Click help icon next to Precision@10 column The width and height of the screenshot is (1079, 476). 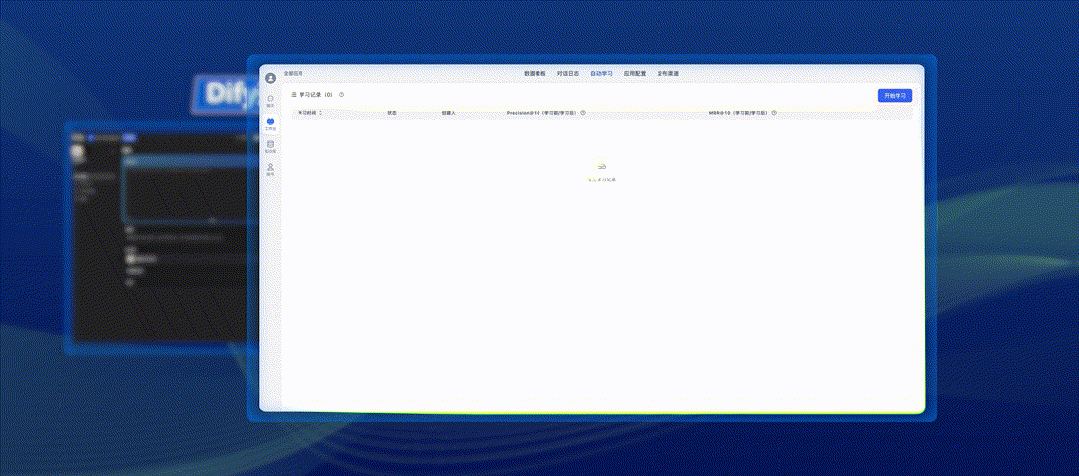point(583,113)
